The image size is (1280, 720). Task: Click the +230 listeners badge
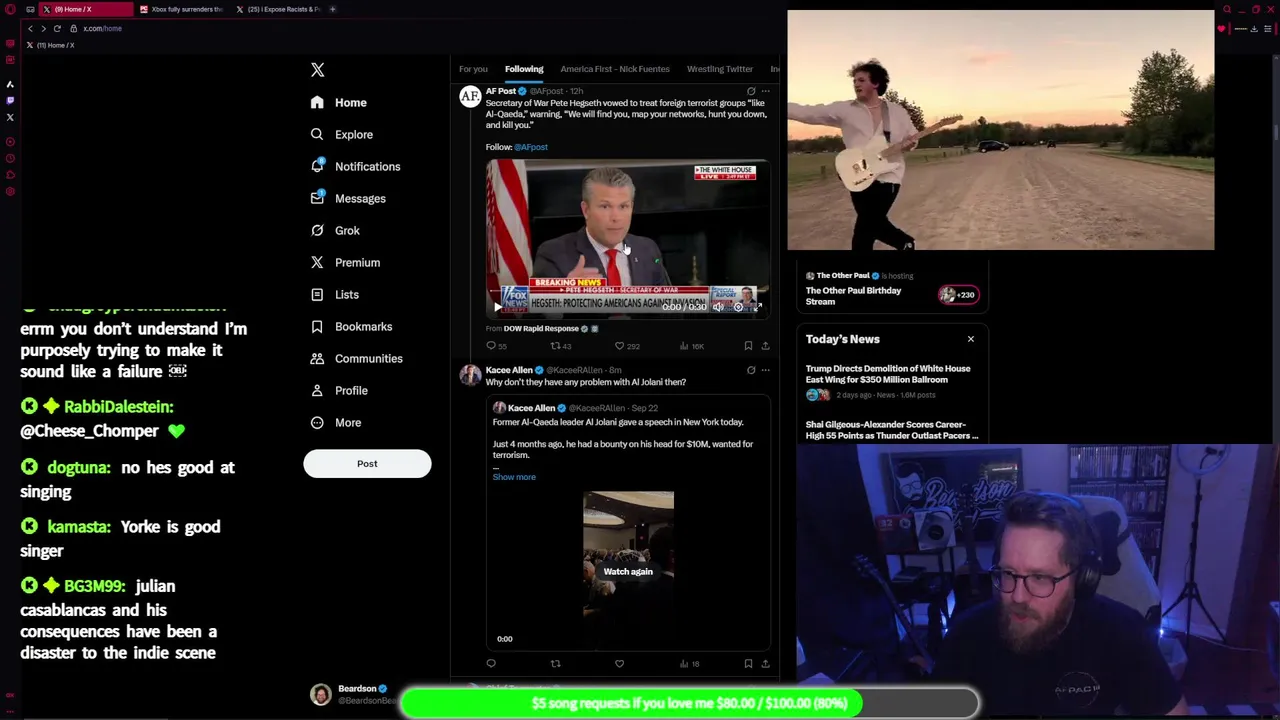[957, 295]
